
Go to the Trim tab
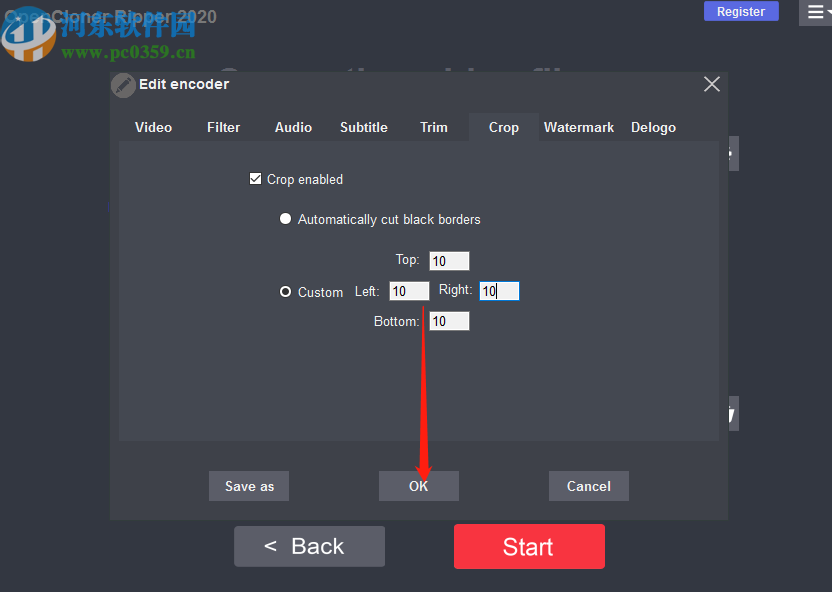(x=434, y=127)
